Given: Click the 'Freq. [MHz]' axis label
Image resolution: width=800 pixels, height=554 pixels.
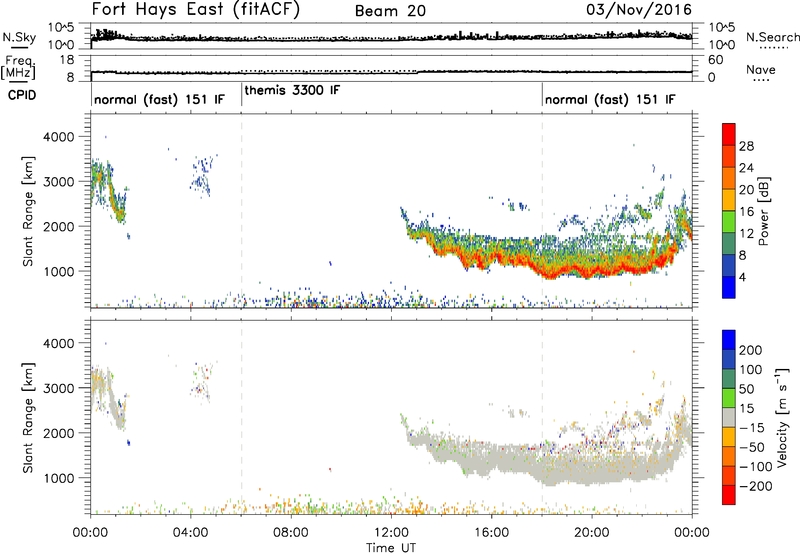Looking at the screenshot, I should pyautogui.click(x=19, y=68).
